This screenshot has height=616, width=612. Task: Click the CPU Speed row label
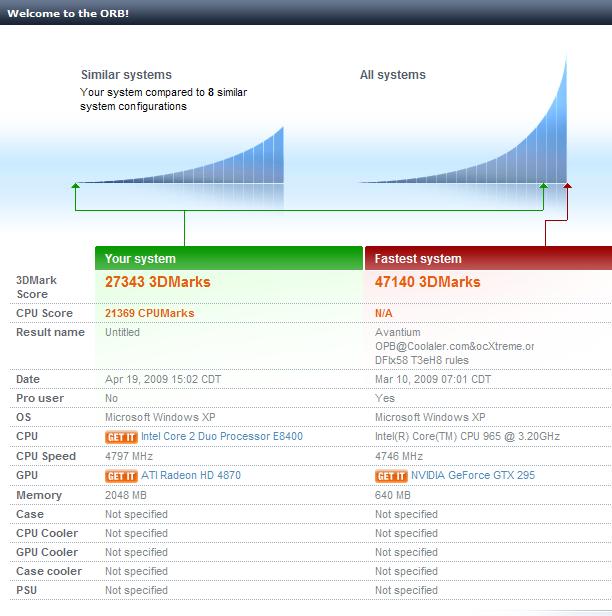click(x=46, y=456)
